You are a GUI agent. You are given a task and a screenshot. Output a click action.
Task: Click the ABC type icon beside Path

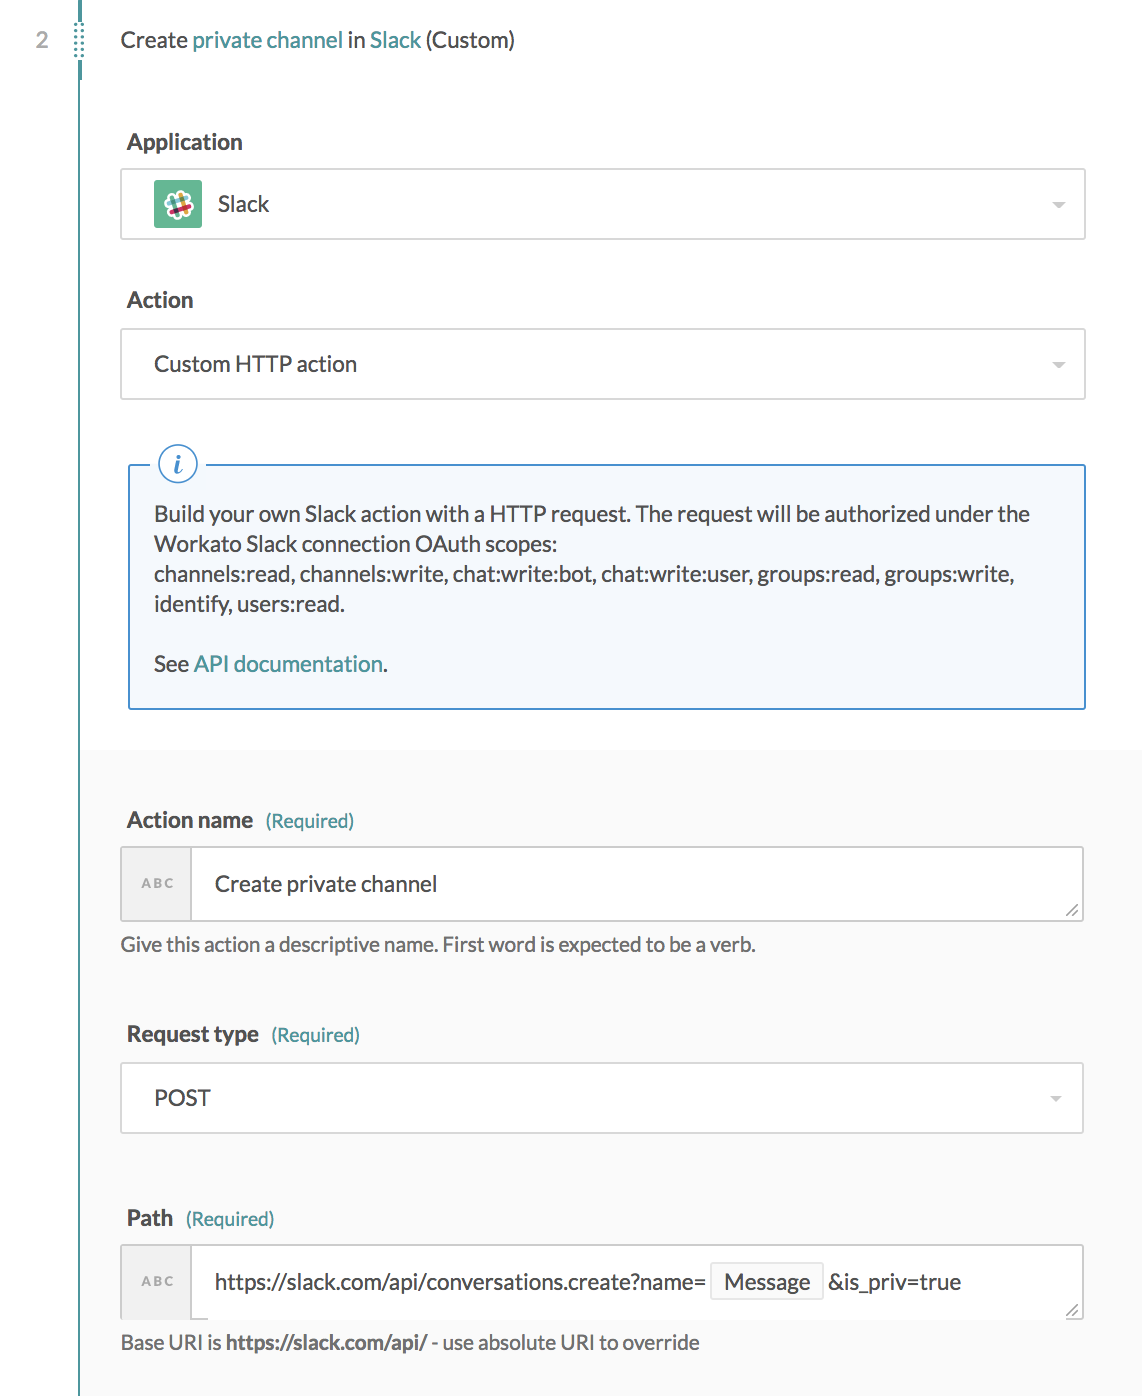click(x=157, y=1282)
